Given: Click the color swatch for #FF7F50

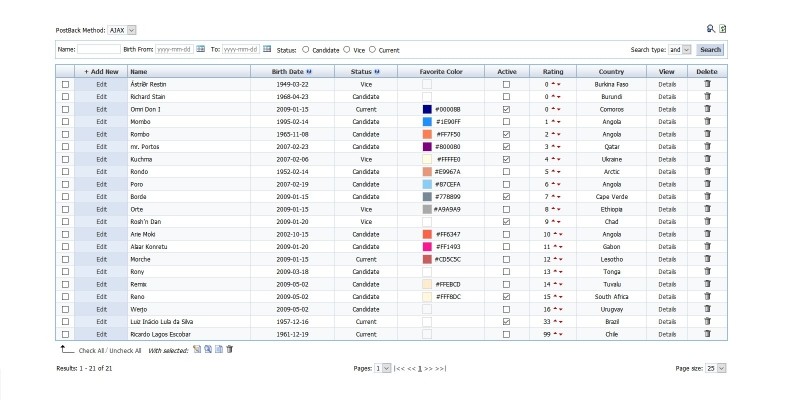Looking at the screenshot, I should coord(427,134).
